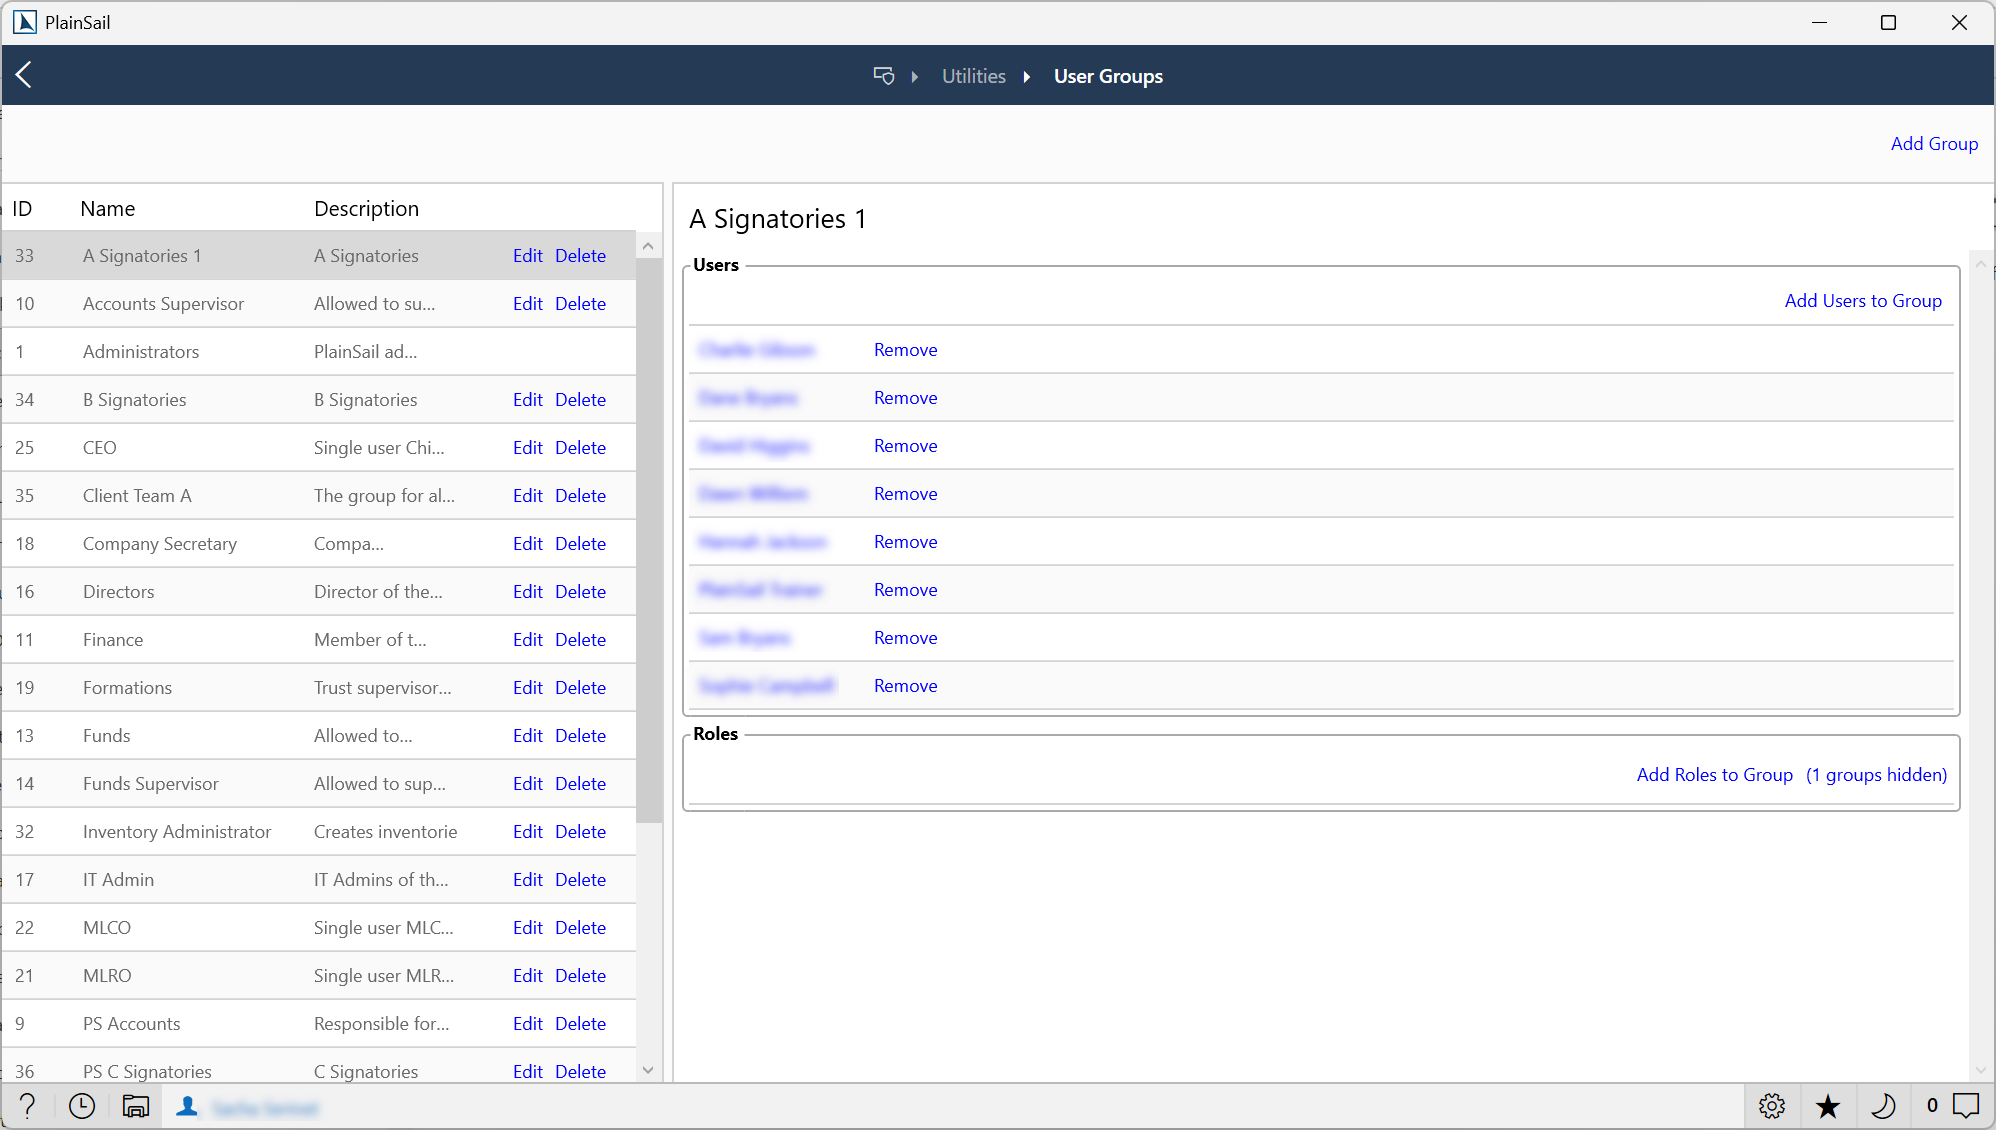
Task: Edit the Company Secretary group
Action: click(x=527, y=543)
